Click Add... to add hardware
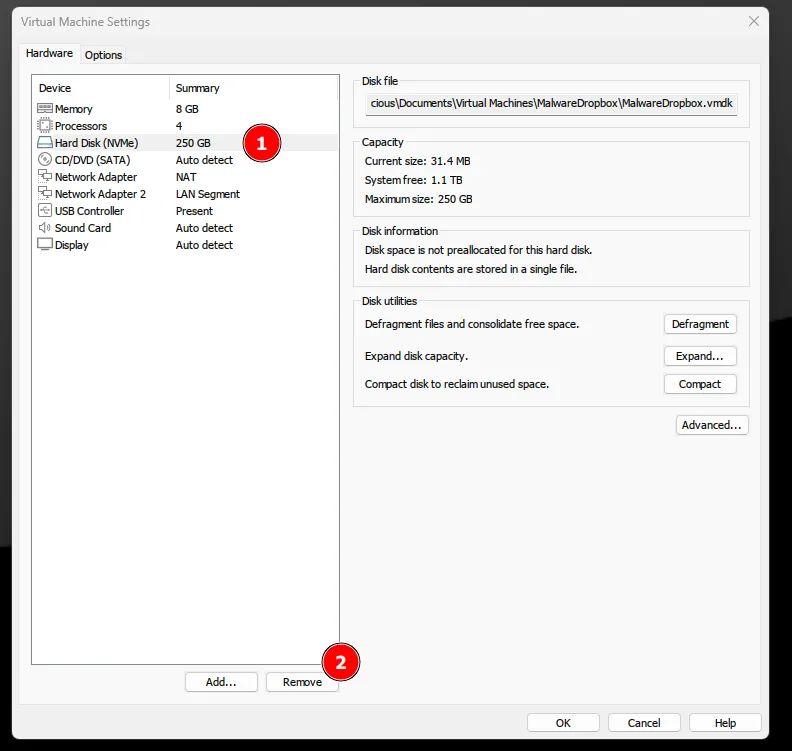This screenshot has height=751, width=792. coord(221,682)
